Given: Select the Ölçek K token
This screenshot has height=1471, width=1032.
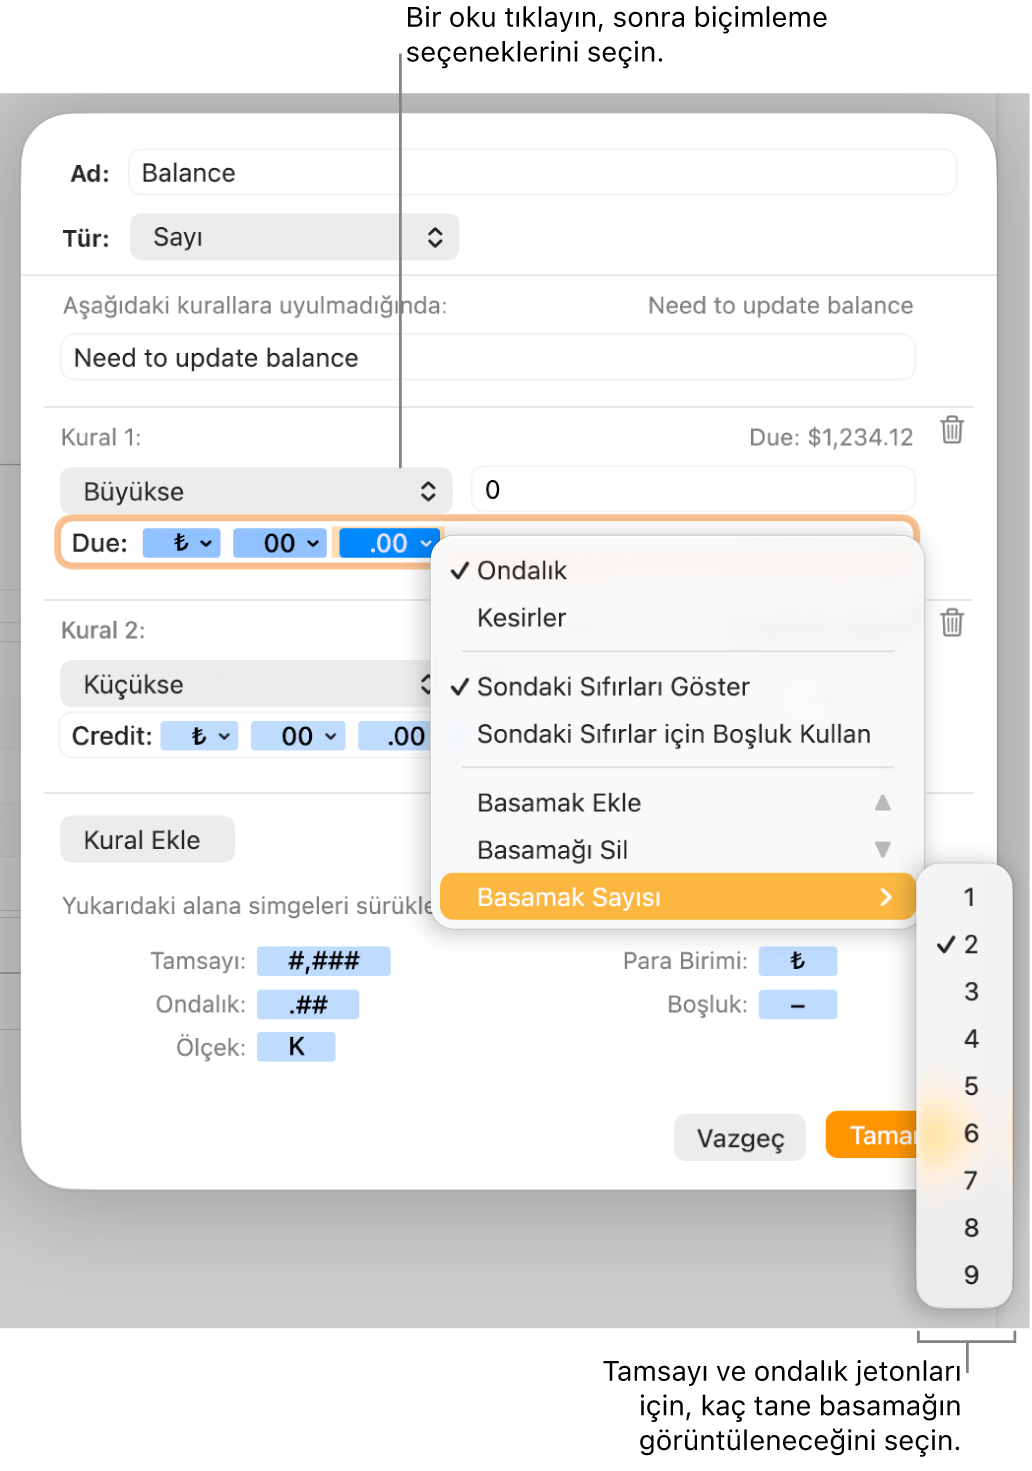Looking at the screenshot, I should (296, 1047).
